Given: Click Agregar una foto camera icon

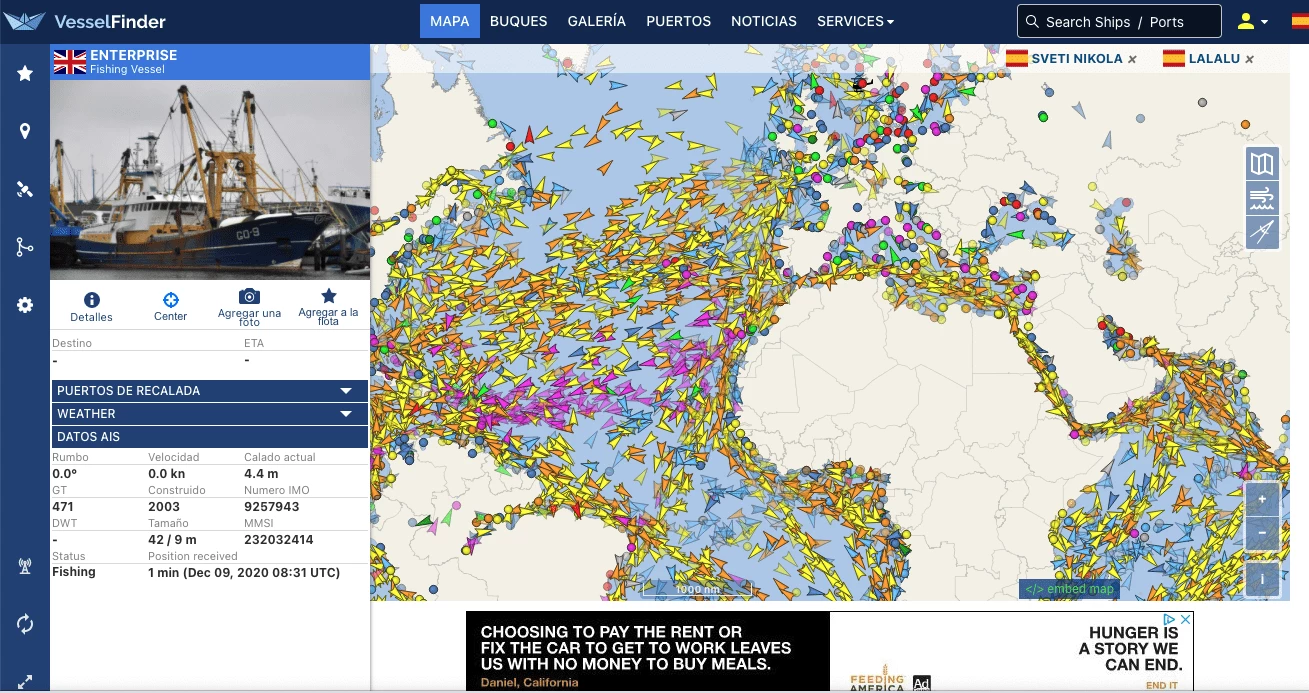Looking at the screenshot, I should pyautogui.click(x=249, y=296).
